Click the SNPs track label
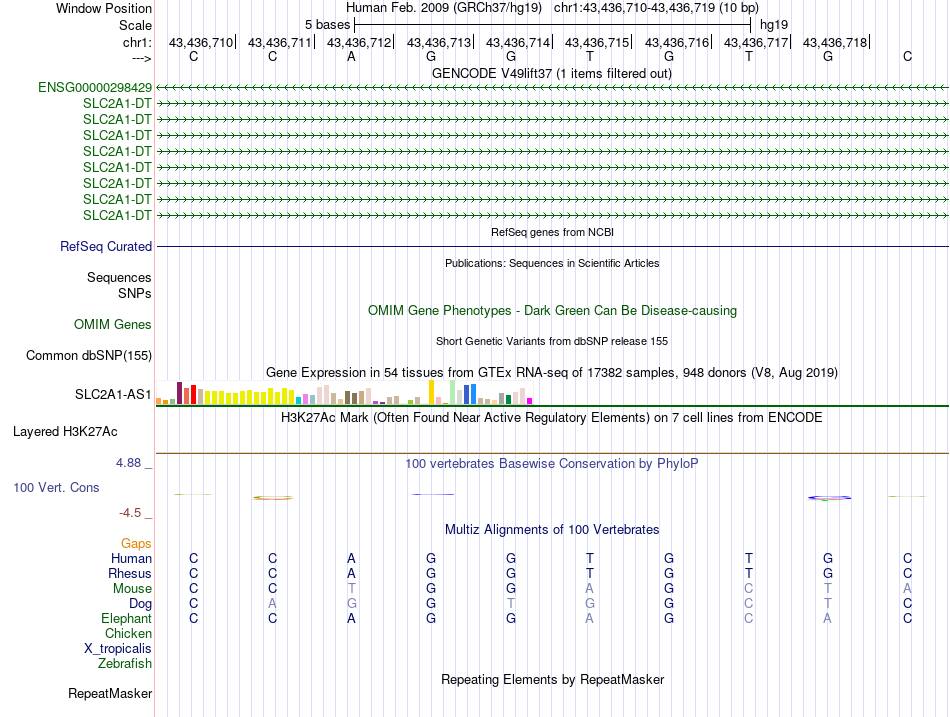The image size is (950, 717). (x=135, y=293)
